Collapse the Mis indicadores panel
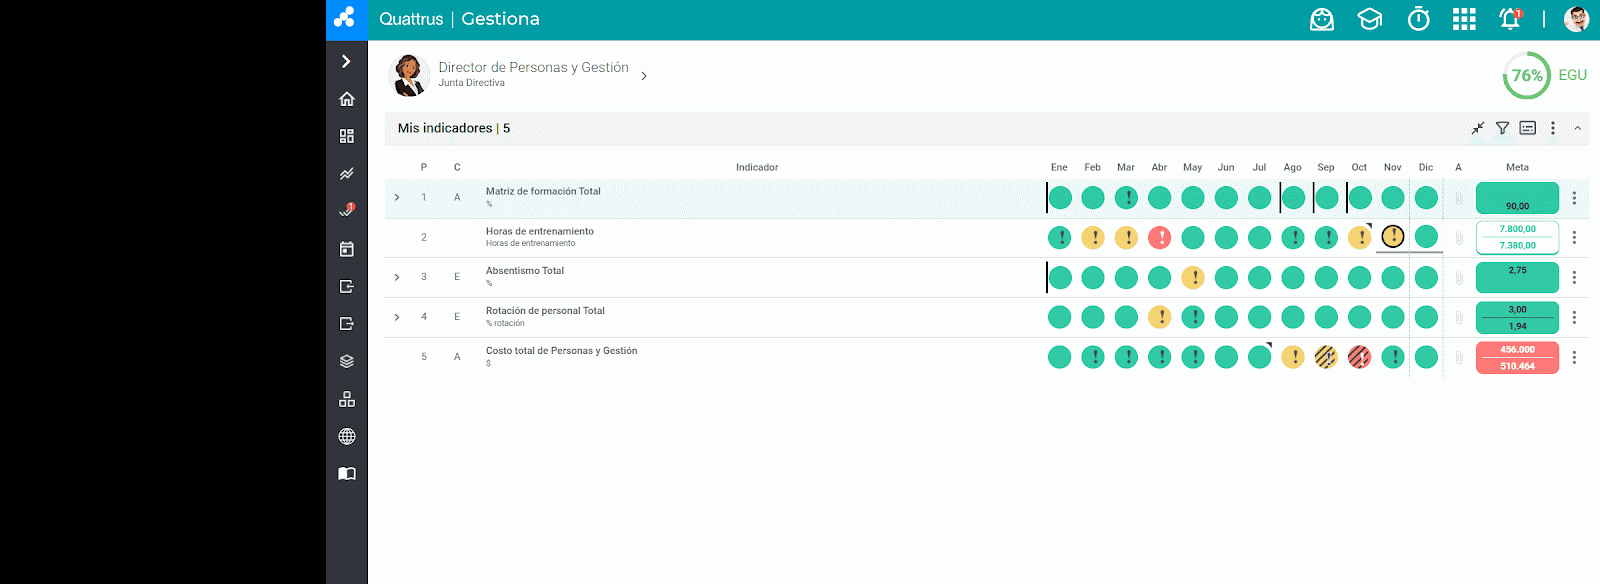Image resolution: width=1600 pixels, height=584 pixels. (x=1577, y=128)
